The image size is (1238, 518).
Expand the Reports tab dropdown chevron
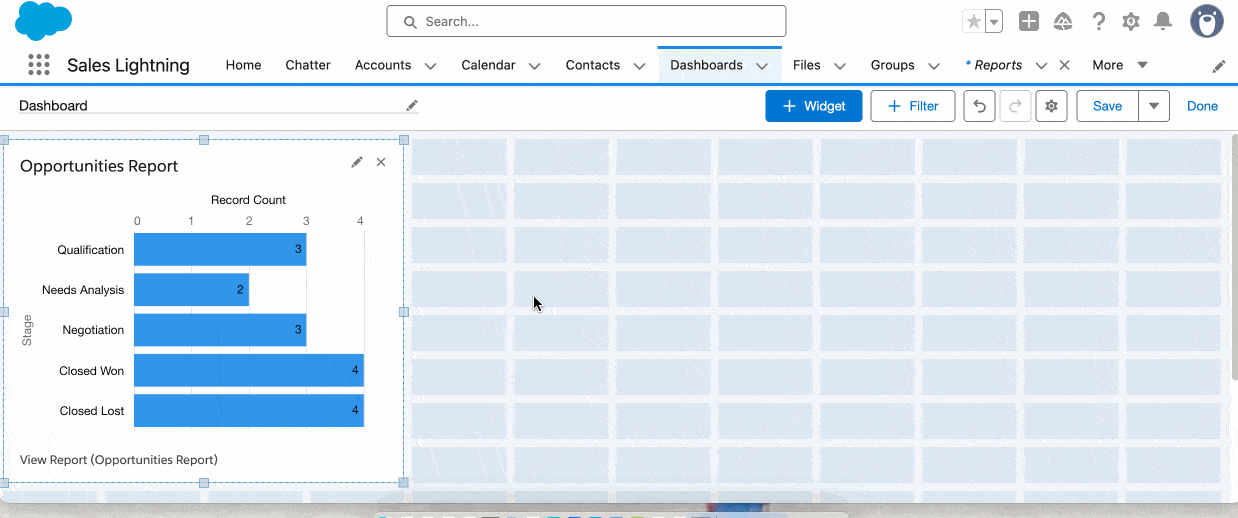[1041, 66]
